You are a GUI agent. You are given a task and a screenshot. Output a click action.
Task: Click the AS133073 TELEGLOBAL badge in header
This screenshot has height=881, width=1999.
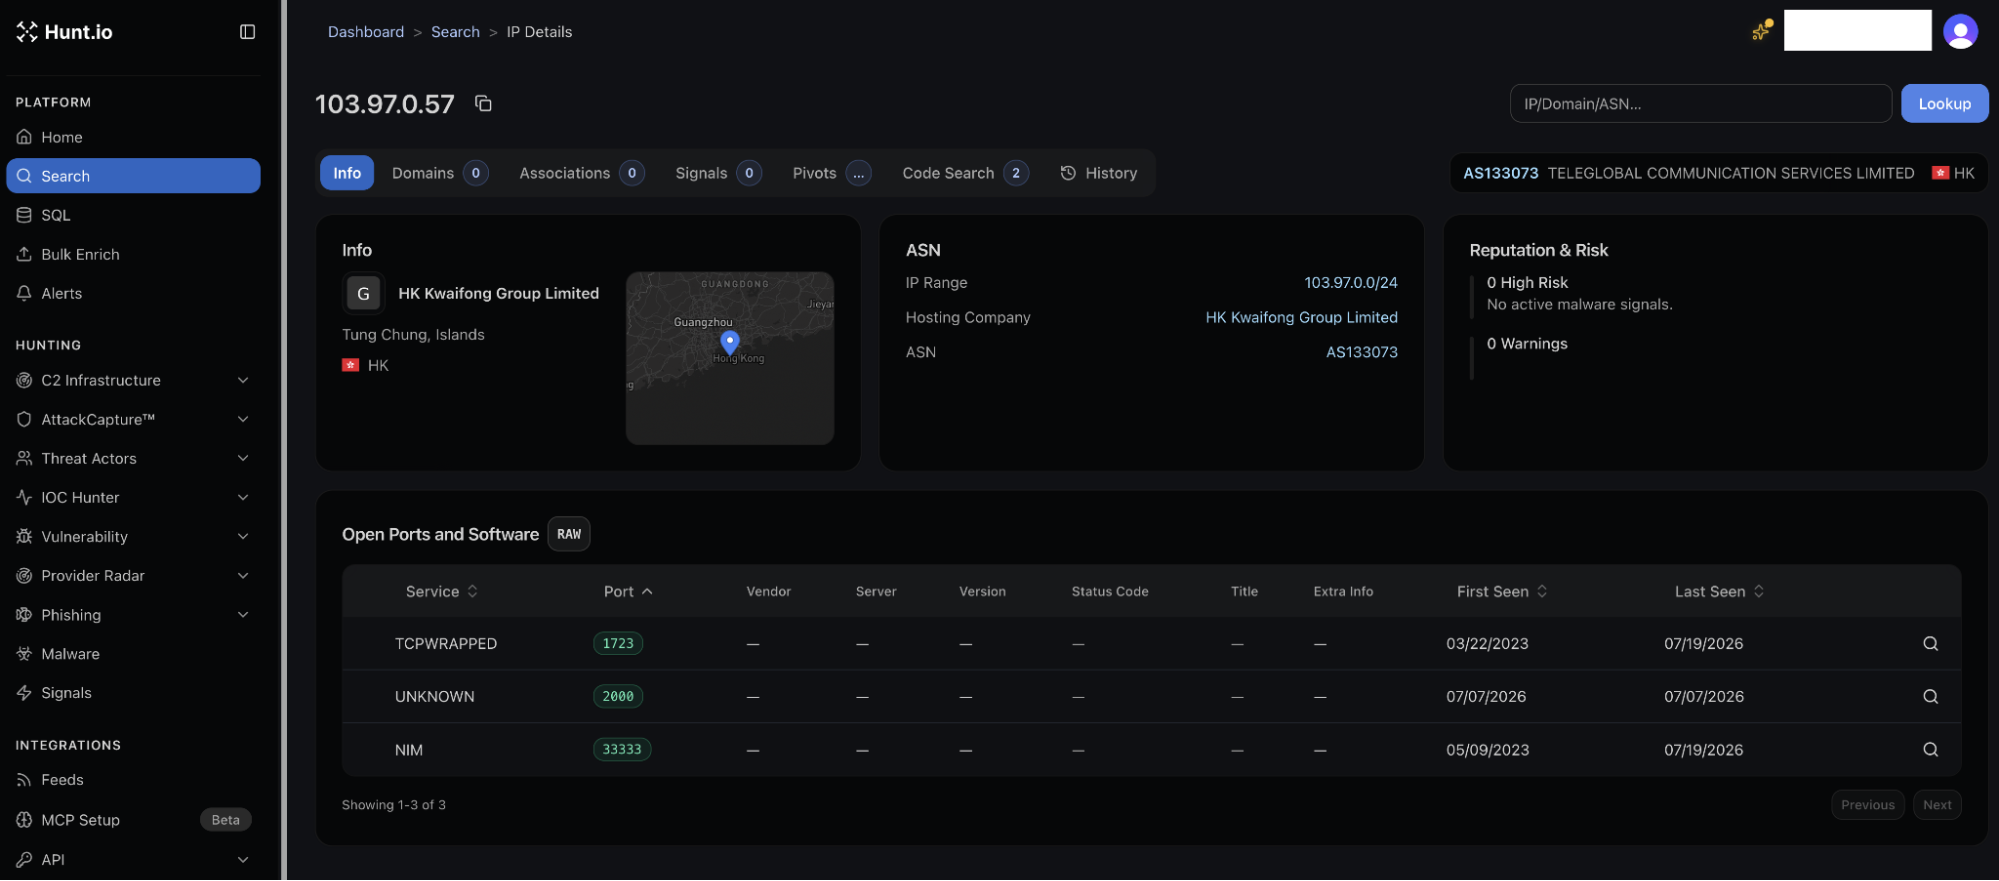pyautogui.click(x=1718, y=173)
